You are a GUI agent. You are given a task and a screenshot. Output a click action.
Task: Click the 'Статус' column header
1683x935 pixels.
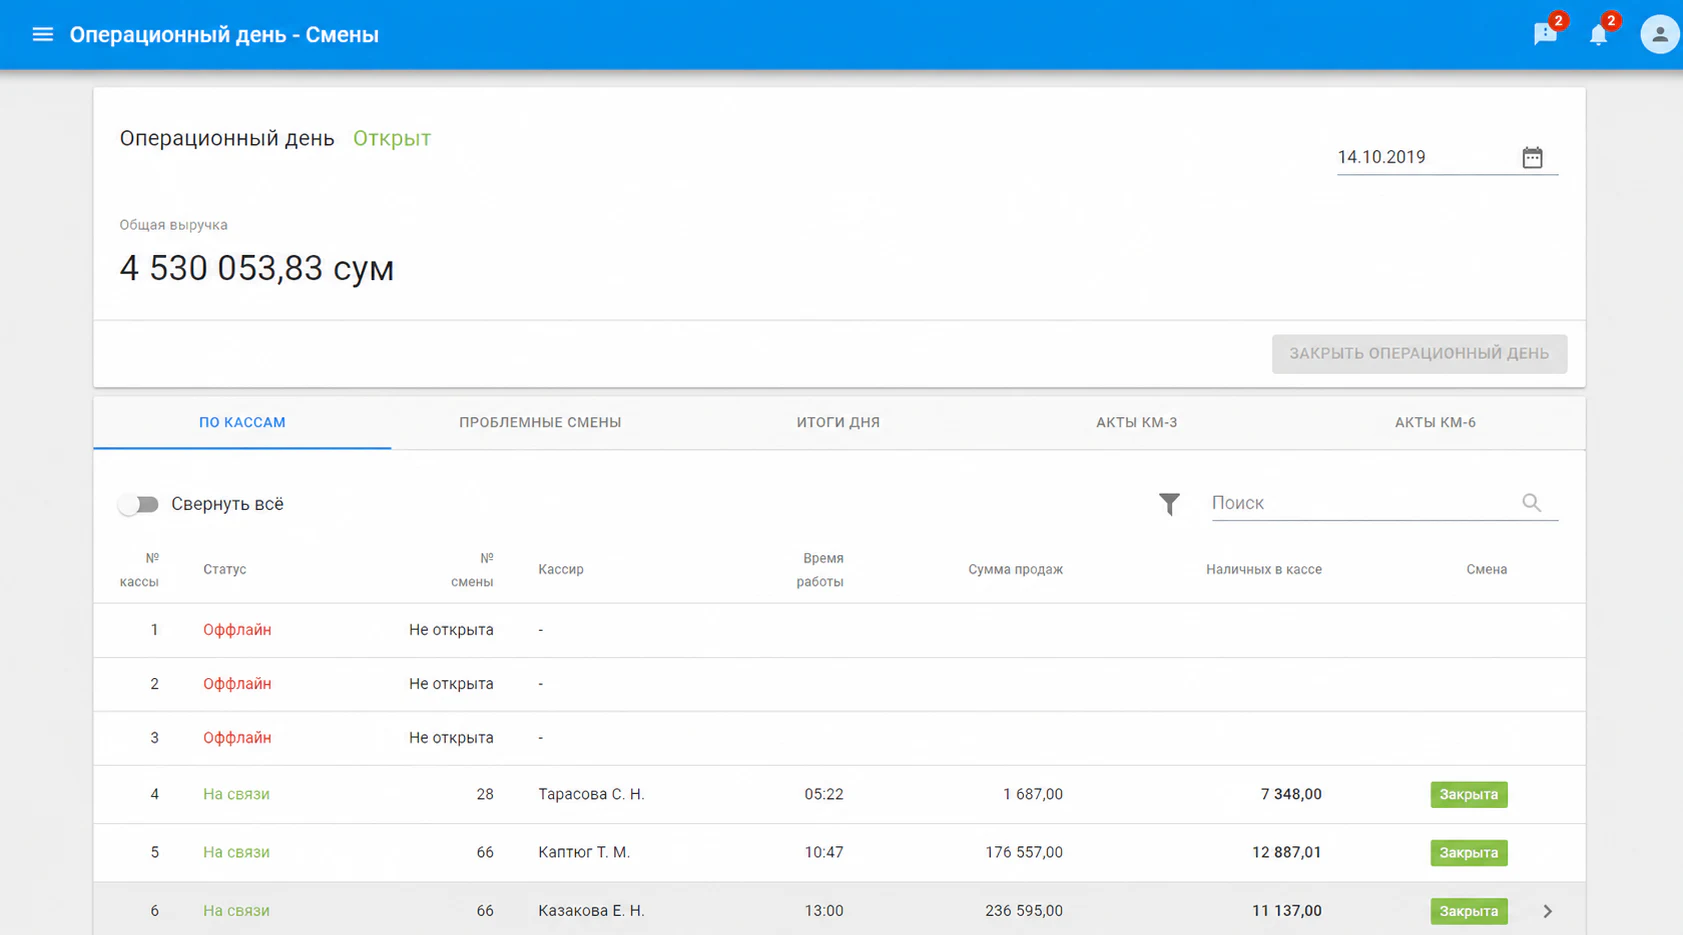tap(224, 569)
